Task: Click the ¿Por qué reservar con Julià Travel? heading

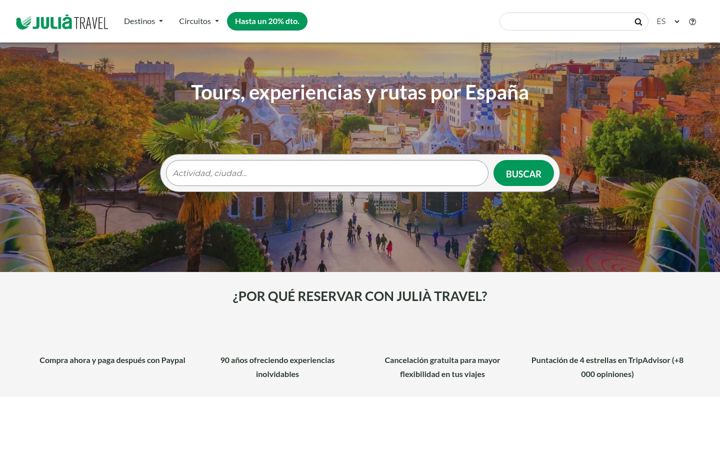Action: pyautogui.click(x=360, y=297)
